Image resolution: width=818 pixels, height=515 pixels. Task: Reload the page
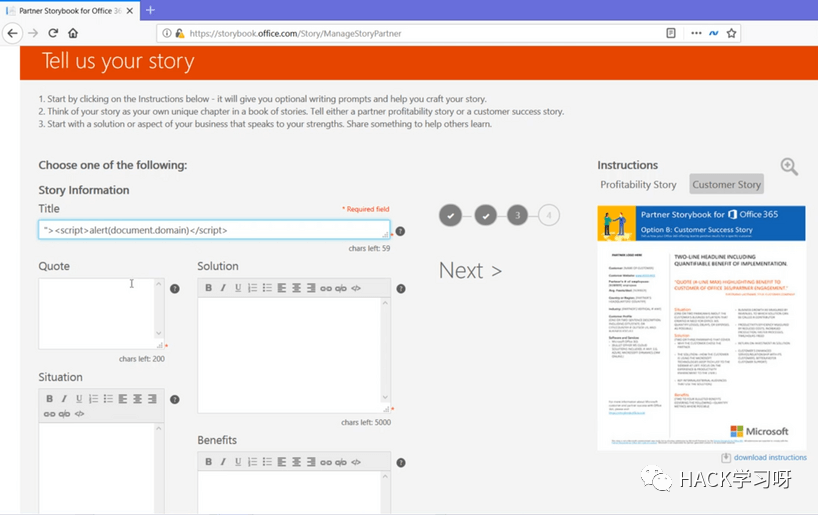tap(53, 33)
